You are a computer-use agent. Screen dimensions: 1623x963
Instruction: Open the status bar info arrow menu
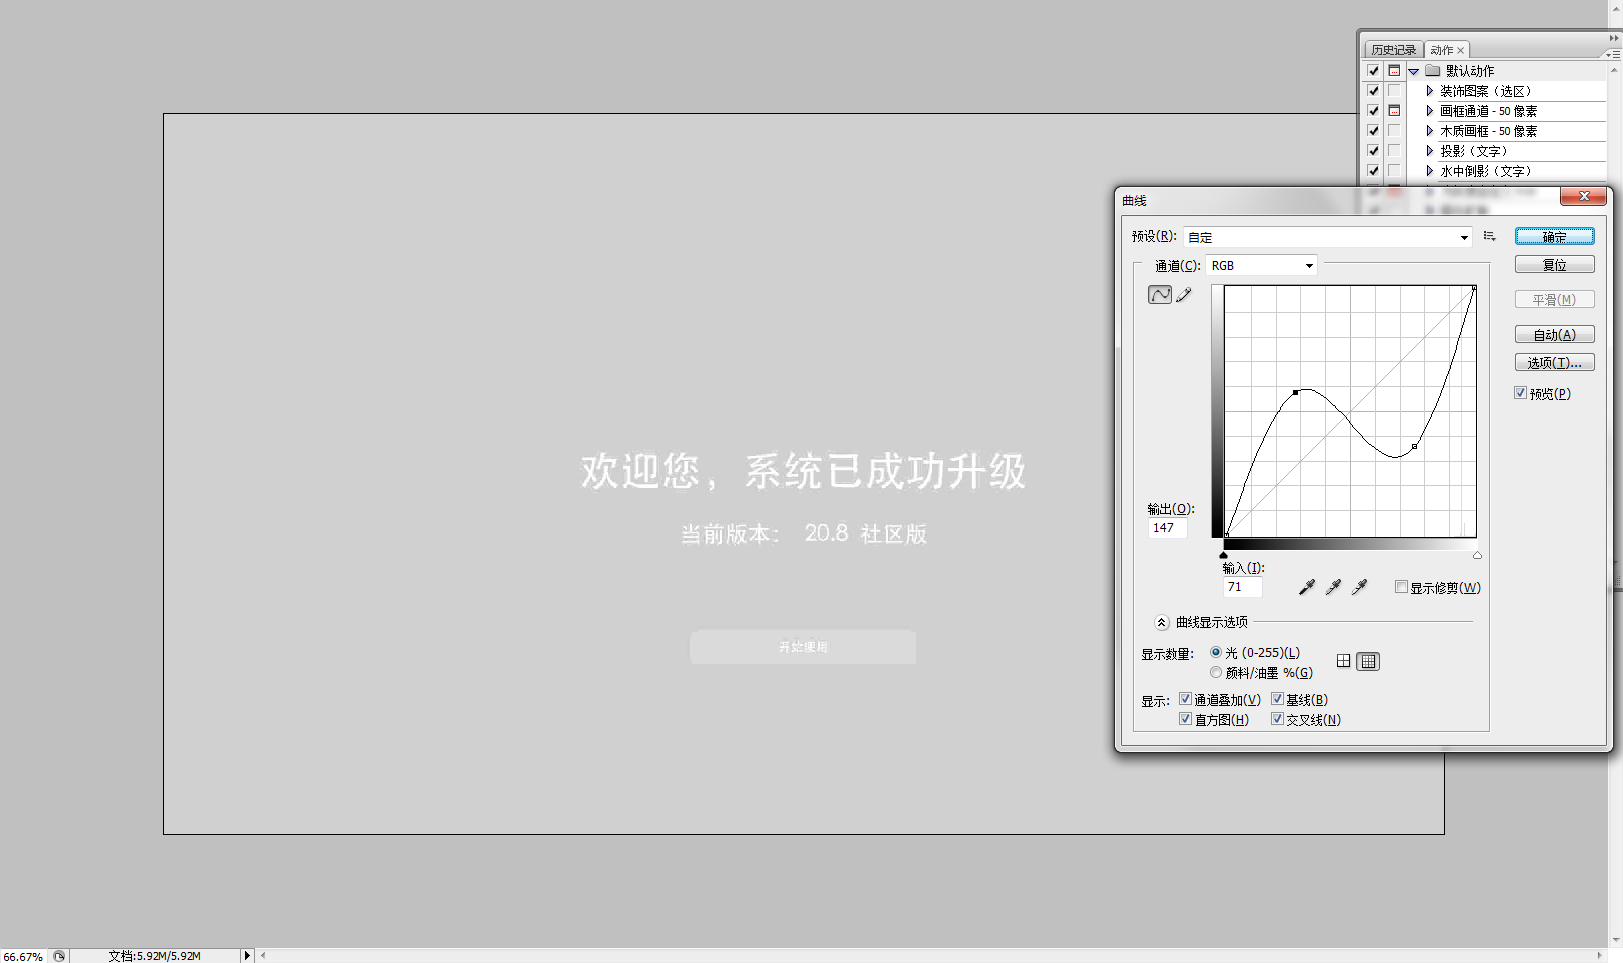coord(247,956)
